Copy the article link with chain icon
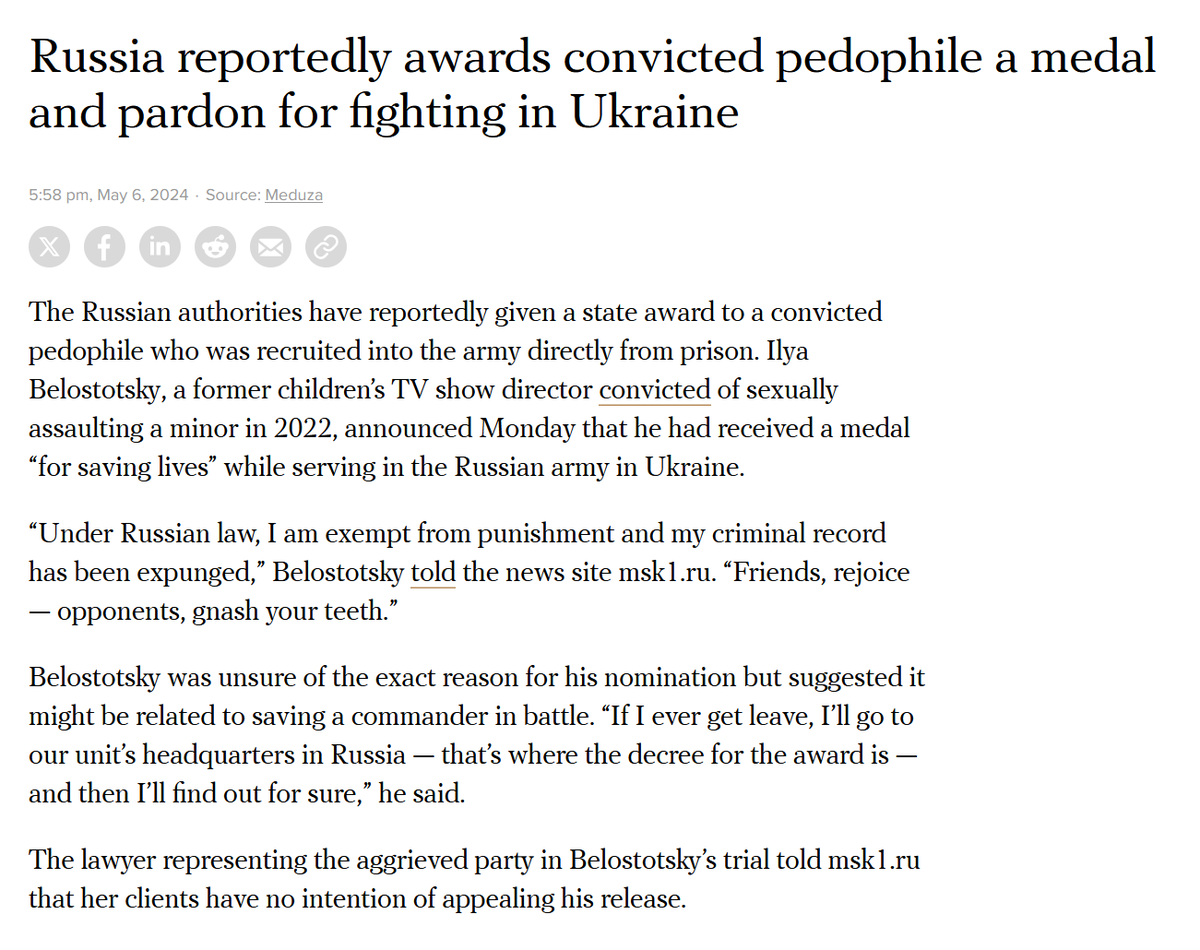The width and height of the screenshot is (1200, 950). click(325, 247)
